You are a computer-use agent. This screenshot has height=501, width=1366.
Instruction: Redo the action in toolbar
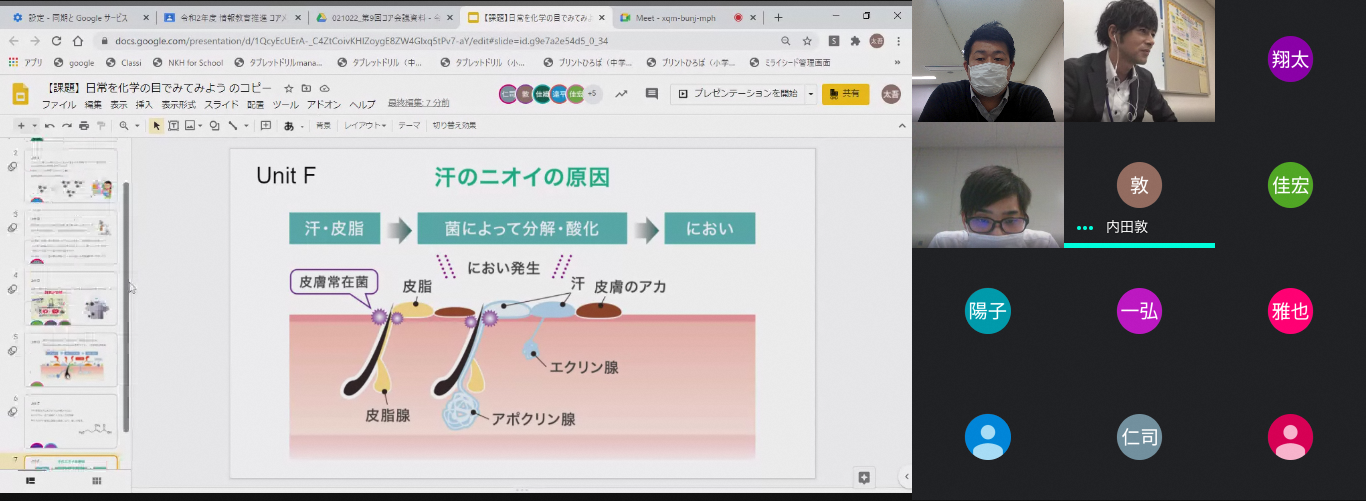tap(67, 126)
